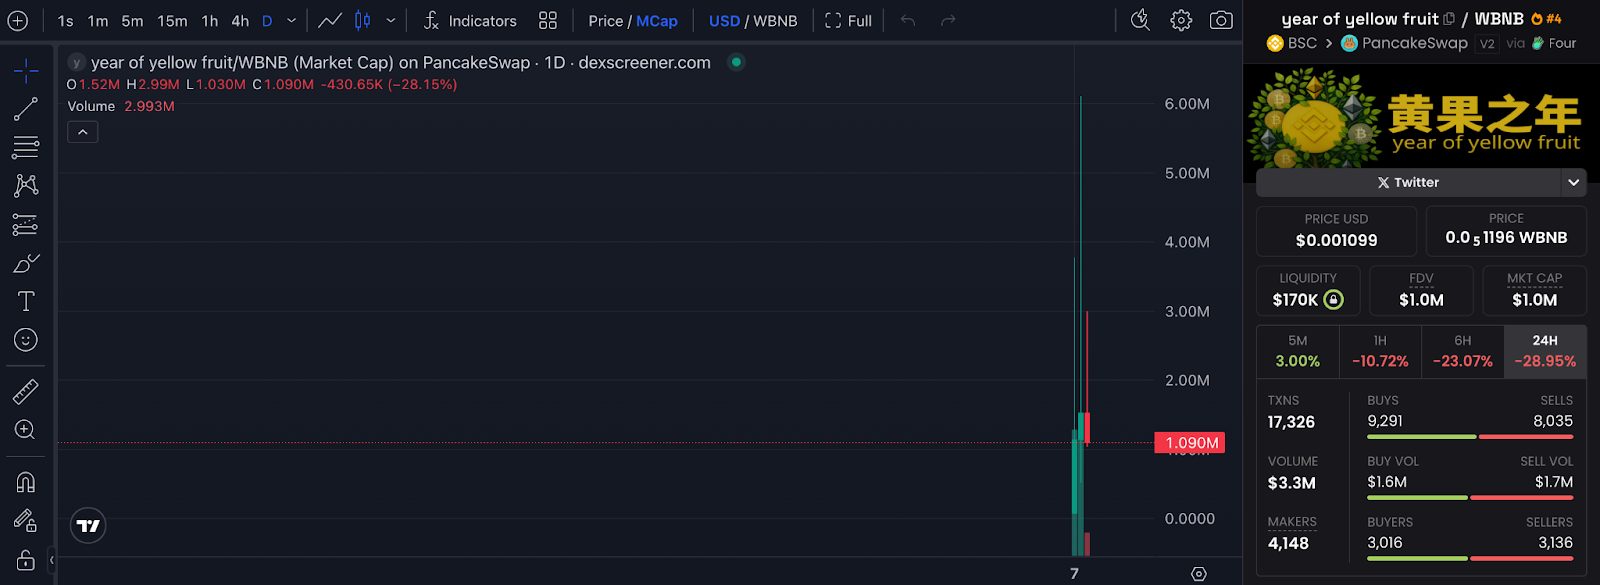The height and width of the screenshot is (585, 1600).
Task: Open the Indicators menu
Action: 470,21
